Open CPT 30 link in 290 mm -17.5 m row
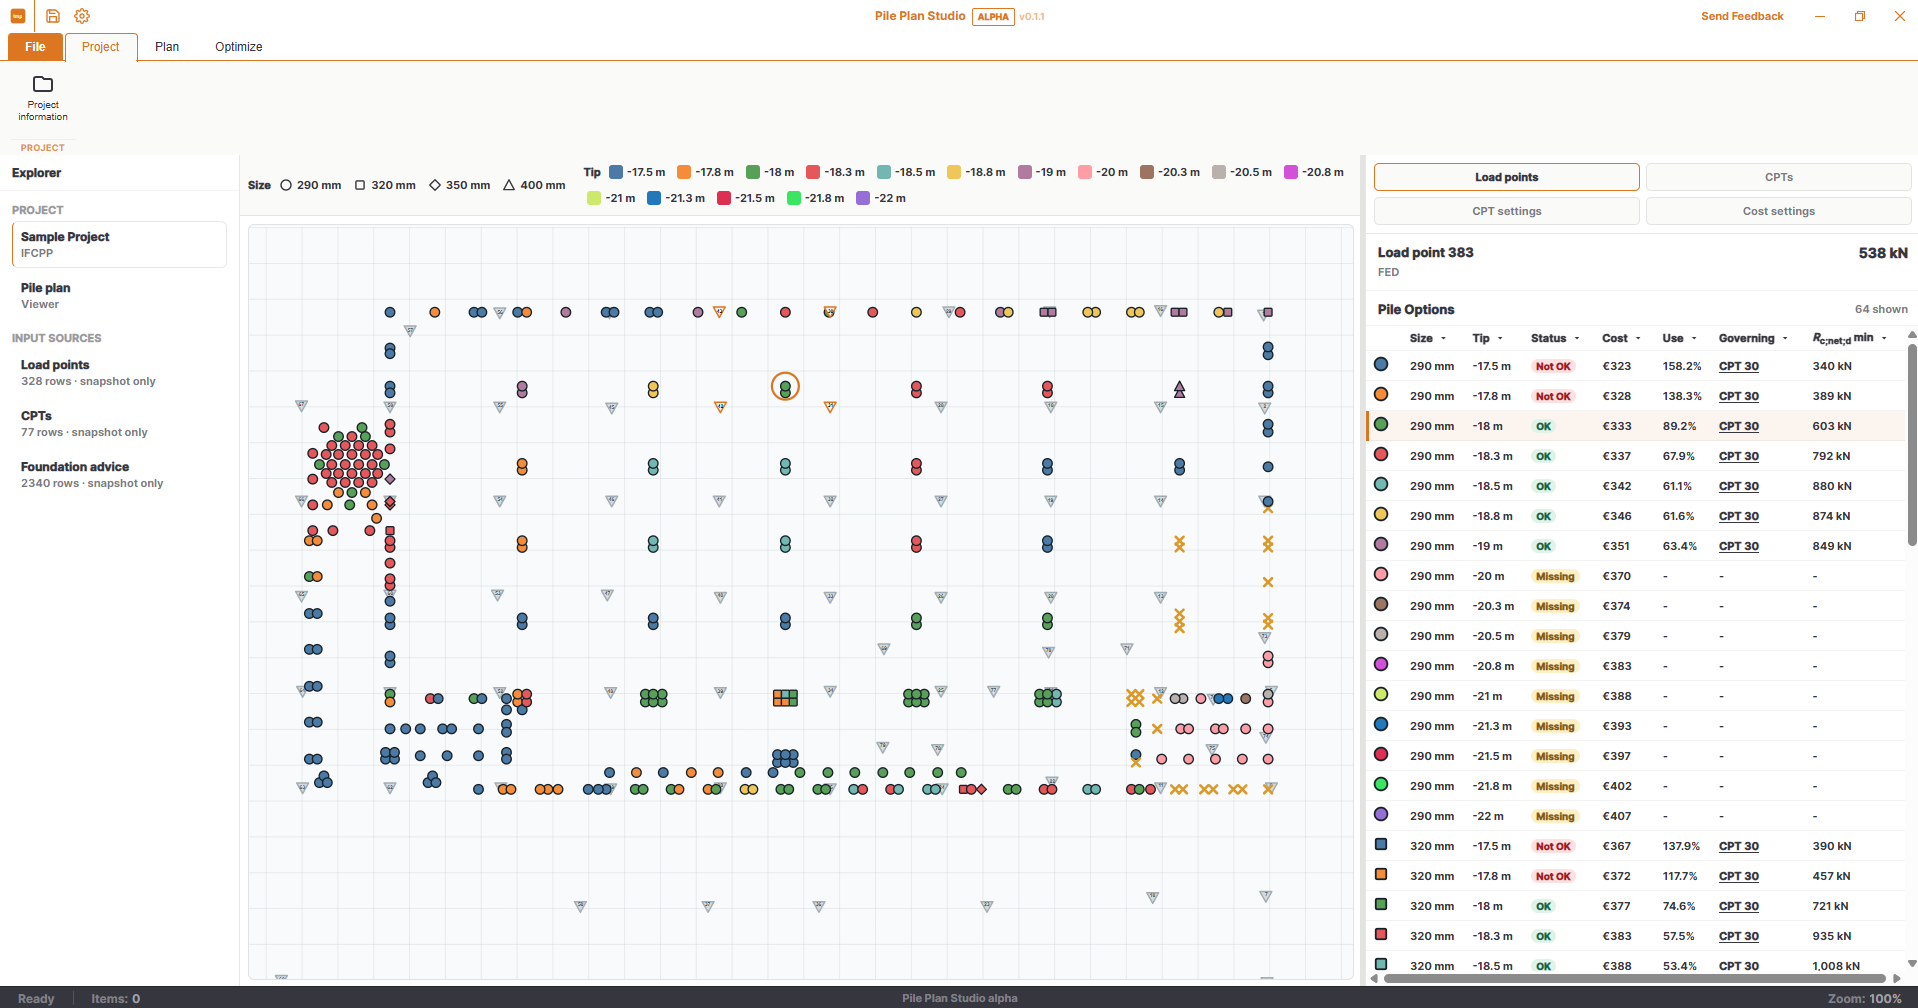Screen dimensions: 1918x1008 click(x=1738, y=366)
